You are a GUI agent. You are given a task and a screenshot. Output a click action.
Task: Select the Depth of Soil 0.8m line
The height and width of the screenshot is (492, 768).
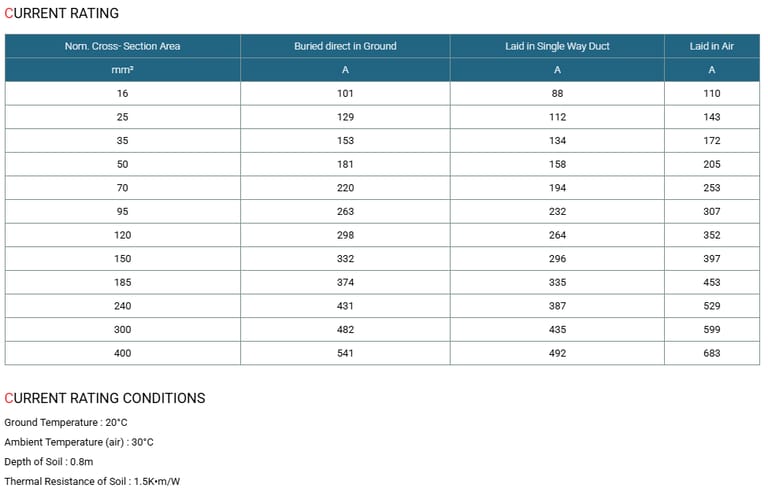coord(49,462)
